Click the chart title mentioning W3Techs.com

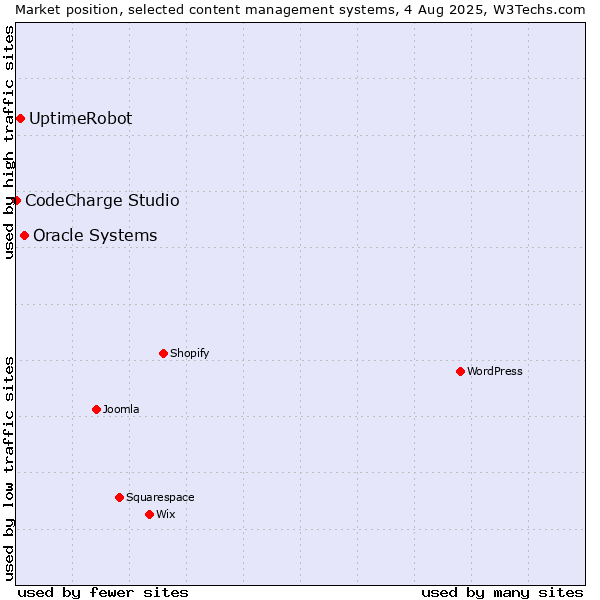coord(300,10)
